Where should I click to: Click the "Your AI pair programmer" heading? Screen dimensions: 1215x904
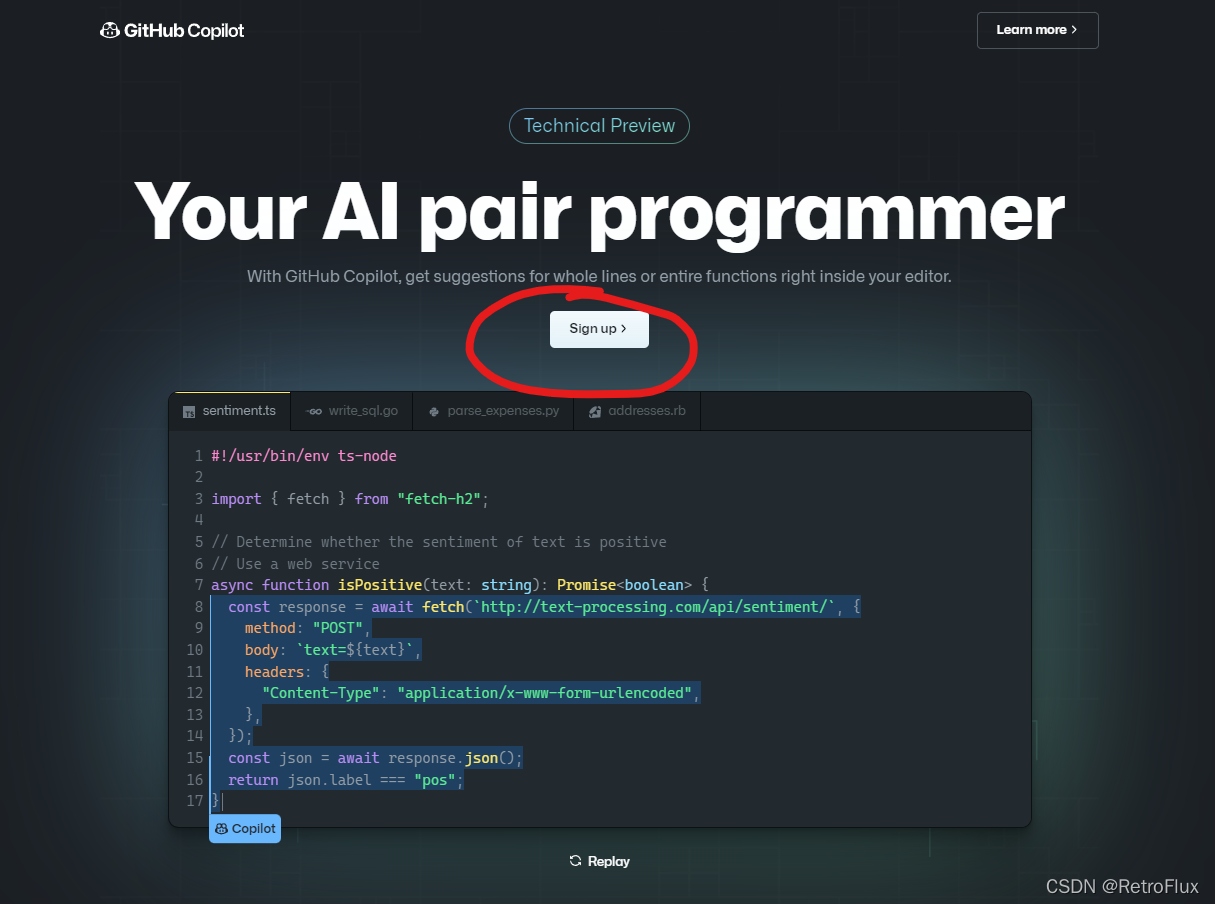[x=599, y=212]
